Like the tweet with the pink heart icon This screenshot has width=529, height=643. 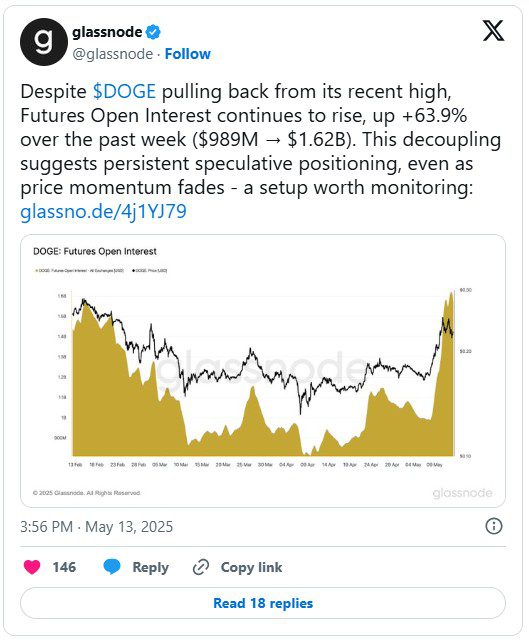coord(32,567)
